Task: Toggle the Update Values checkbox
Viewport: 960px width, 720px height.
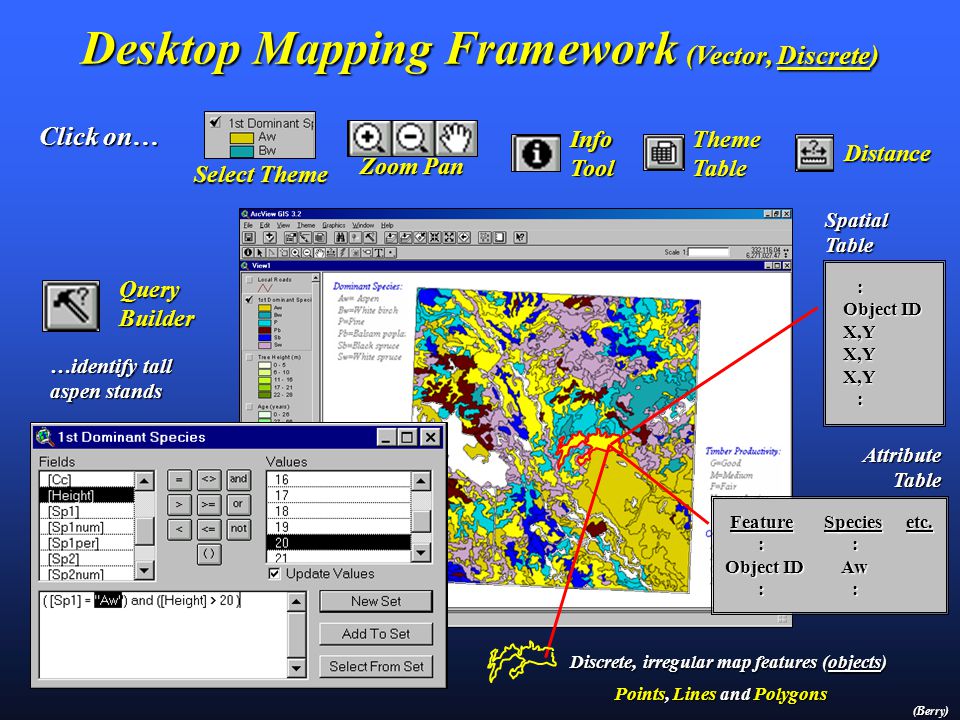Action: [274, 574]
